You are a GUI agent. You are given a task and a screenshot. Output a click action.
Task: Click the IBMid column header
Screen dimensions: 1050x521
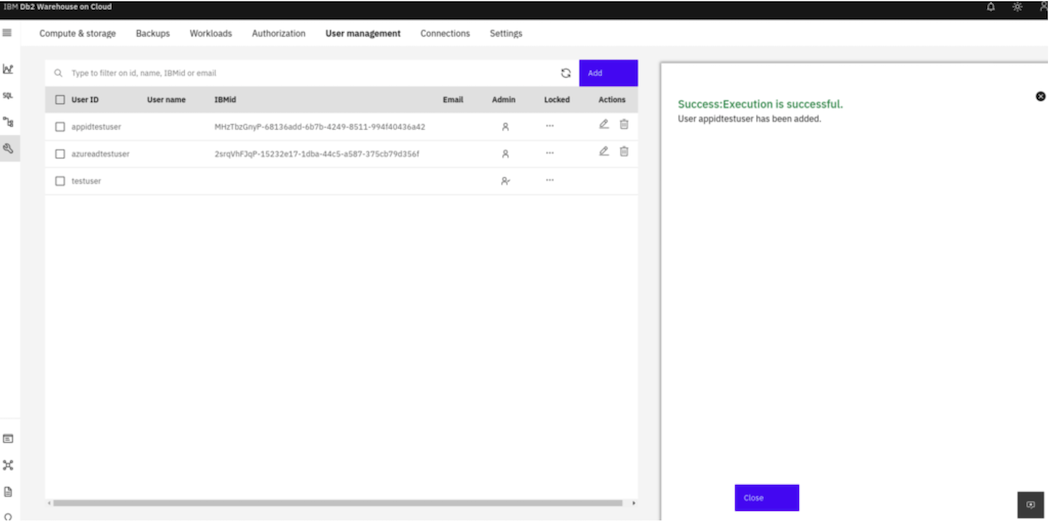[225, 100]
